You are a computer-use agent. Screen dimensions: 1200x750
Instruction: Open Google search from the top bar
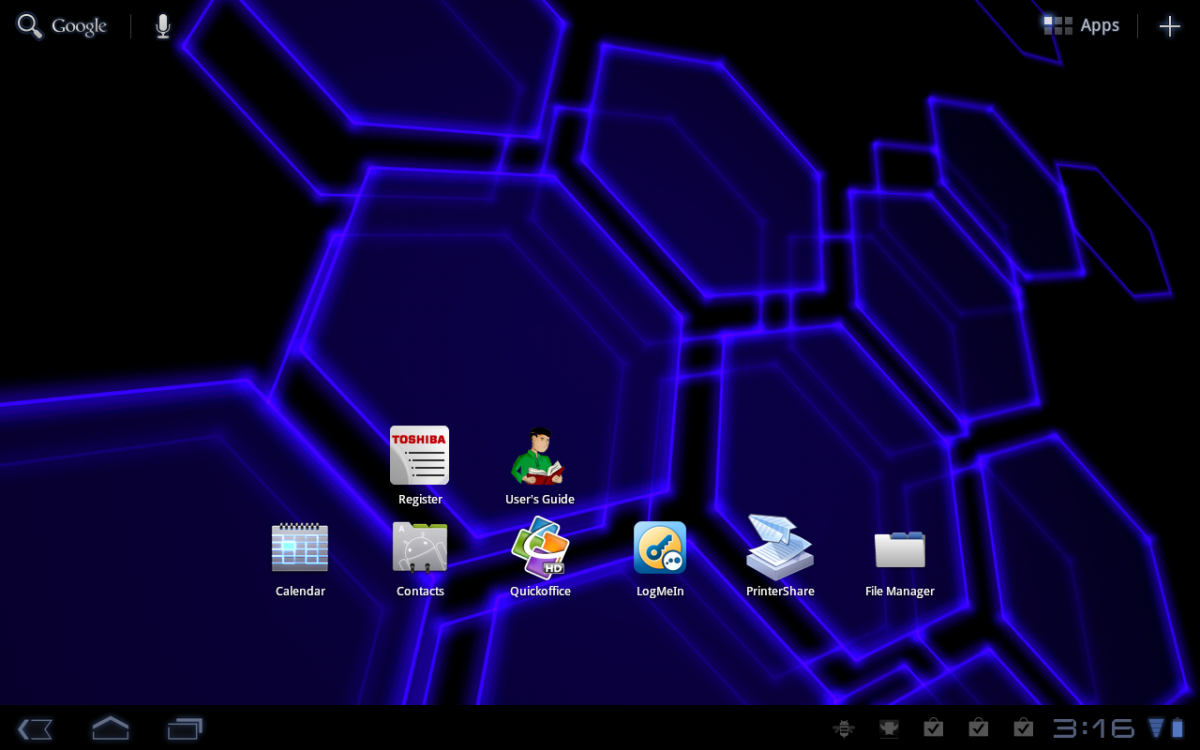tap(60, 25)
